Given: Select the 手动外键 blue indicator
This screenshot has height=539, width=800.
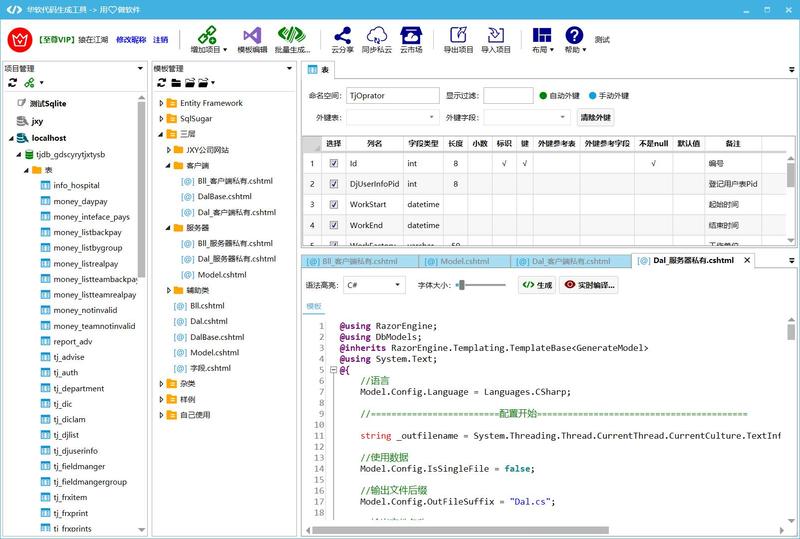Looking at the screenshot, I should (592, 95).
